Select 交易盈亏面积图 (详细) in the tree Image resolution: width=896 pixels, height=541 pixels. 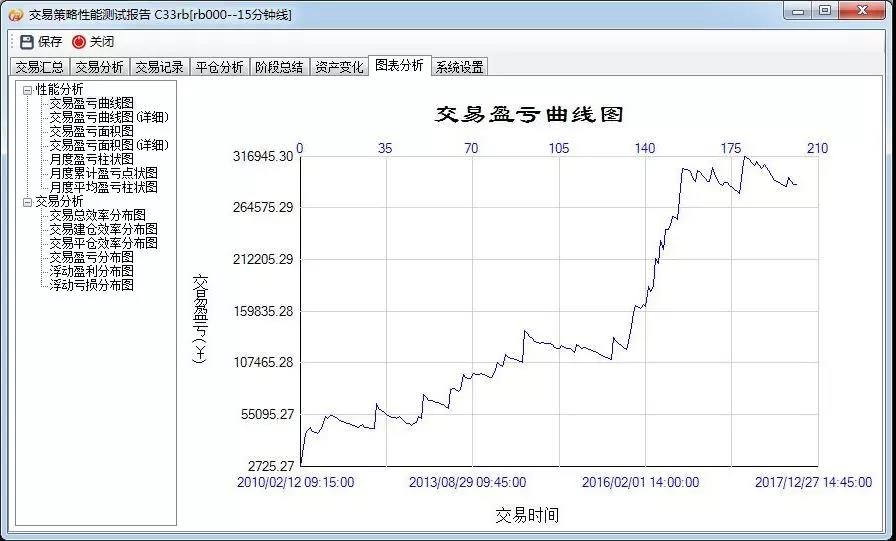[x=109, y=145]
